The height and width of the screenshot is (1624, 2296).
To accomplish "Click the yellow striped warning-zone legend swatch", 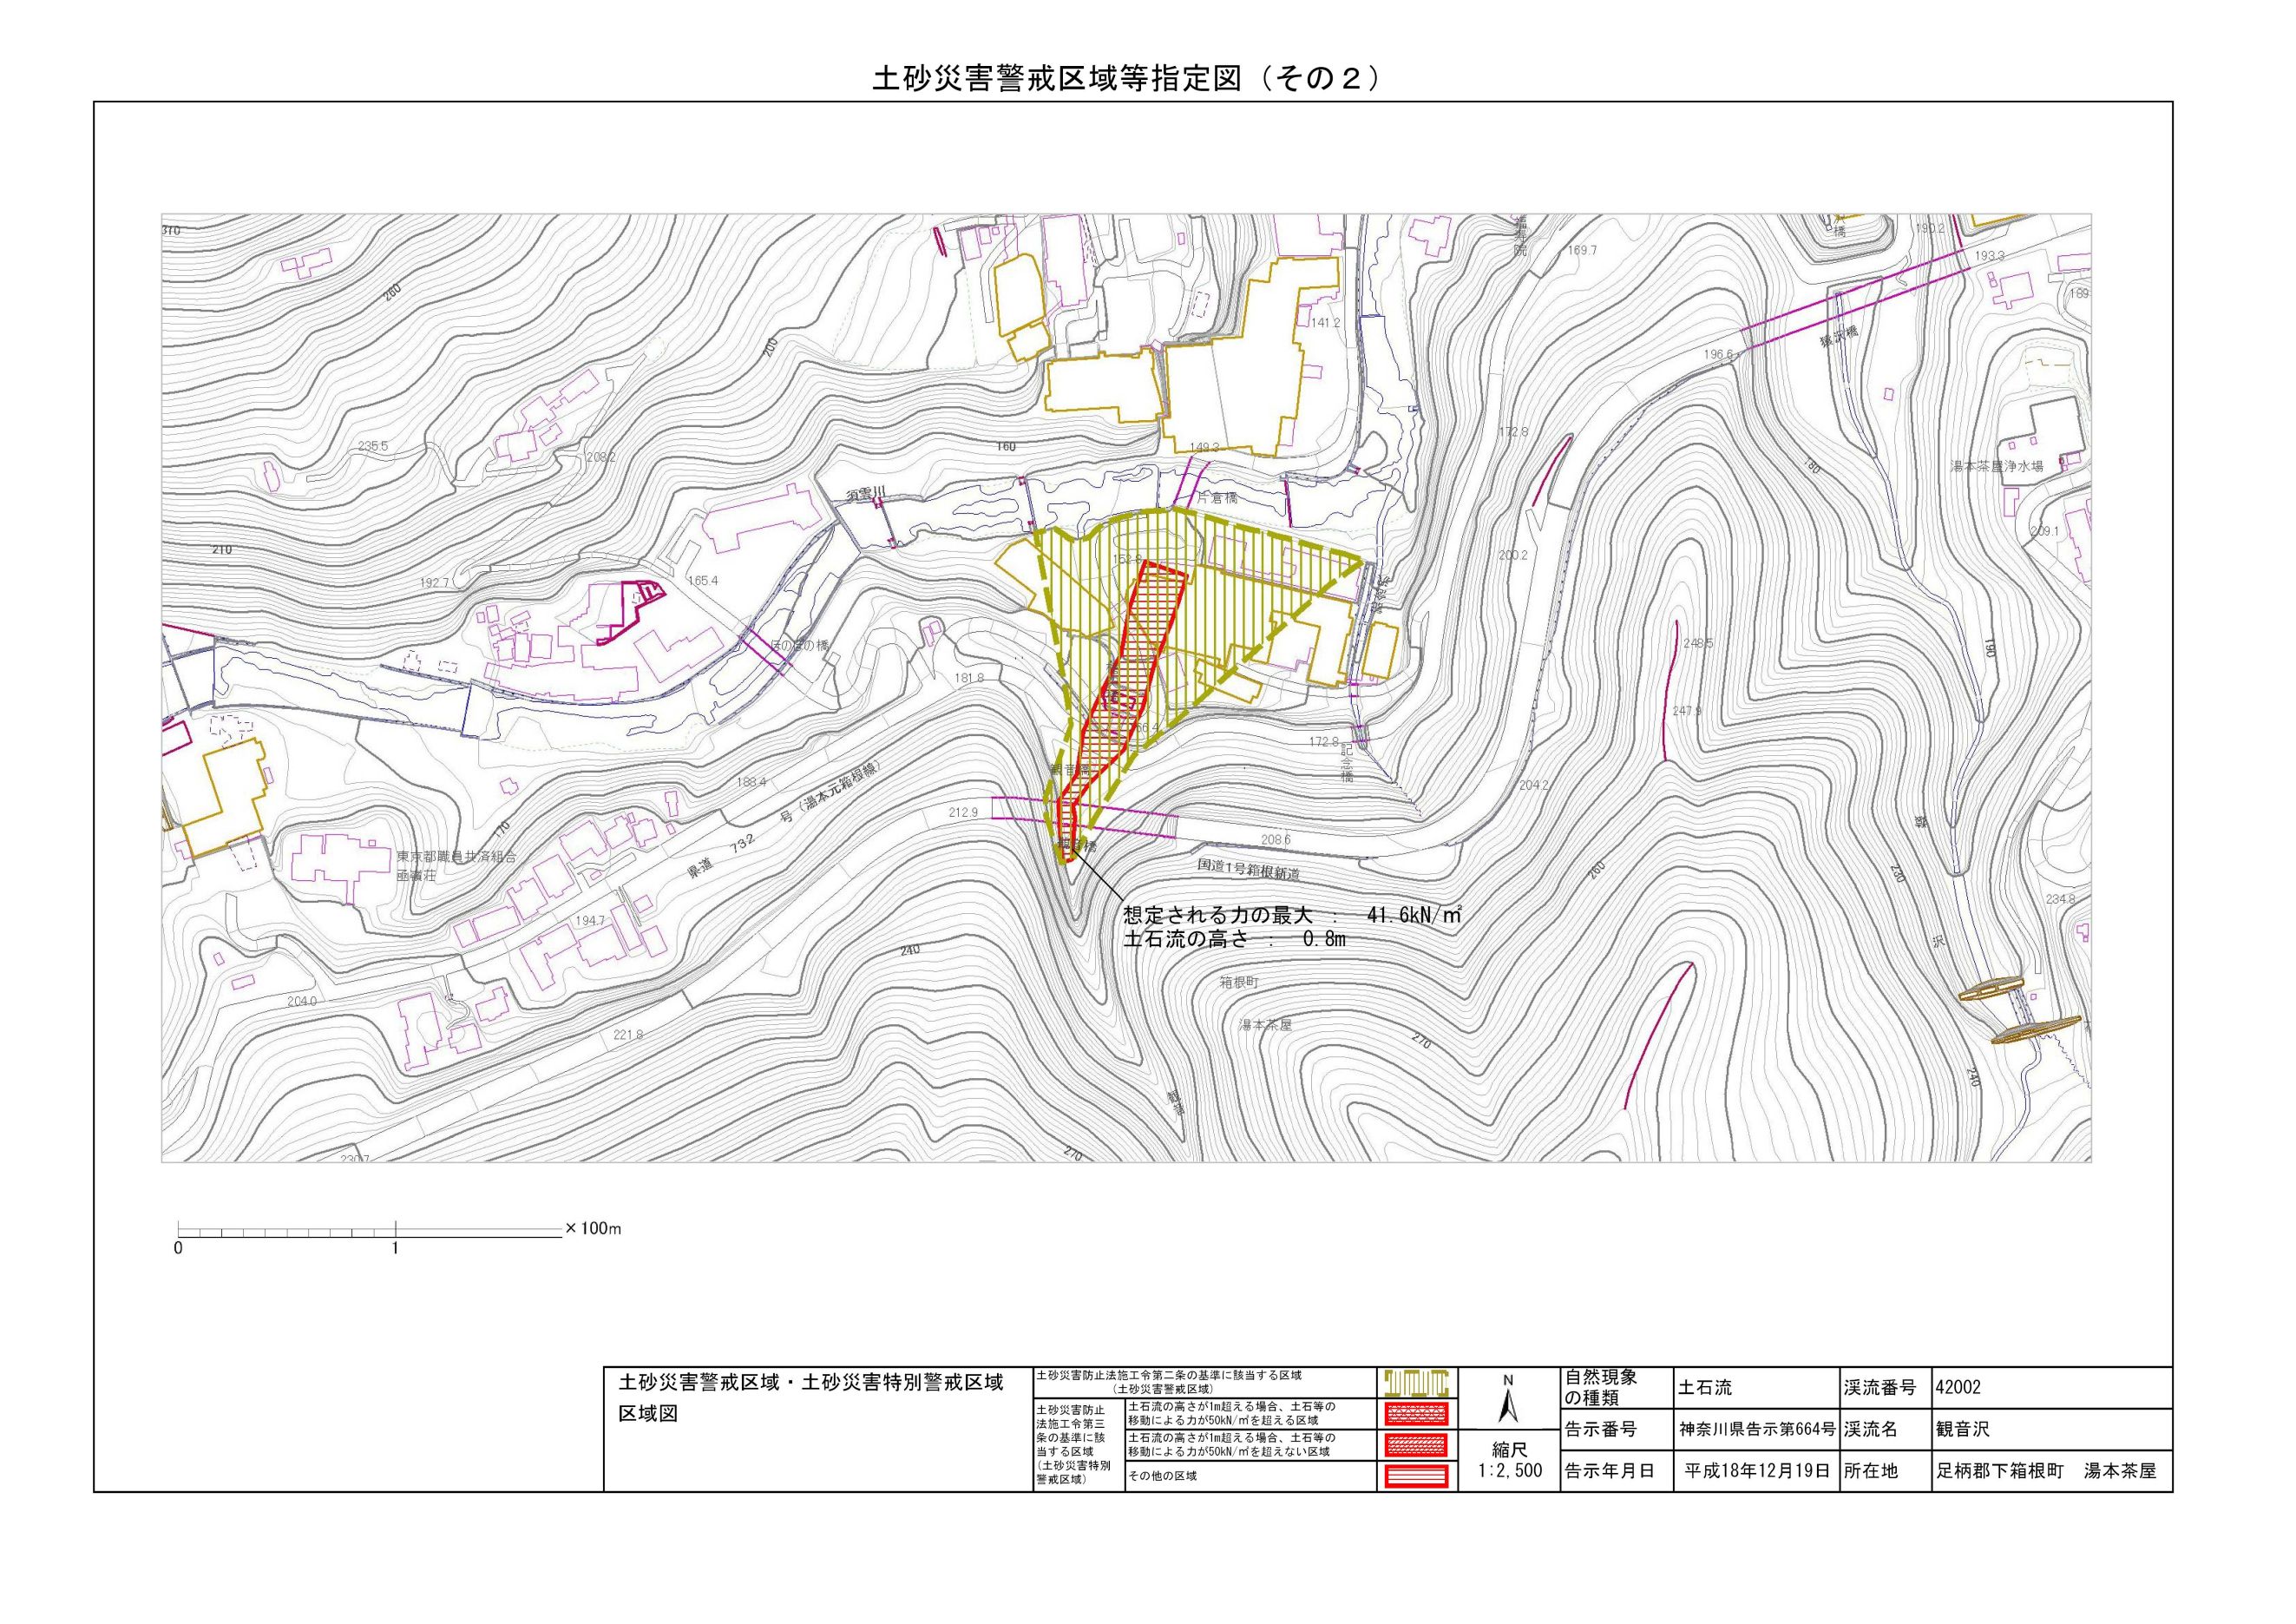I will coord(1417,1383).
